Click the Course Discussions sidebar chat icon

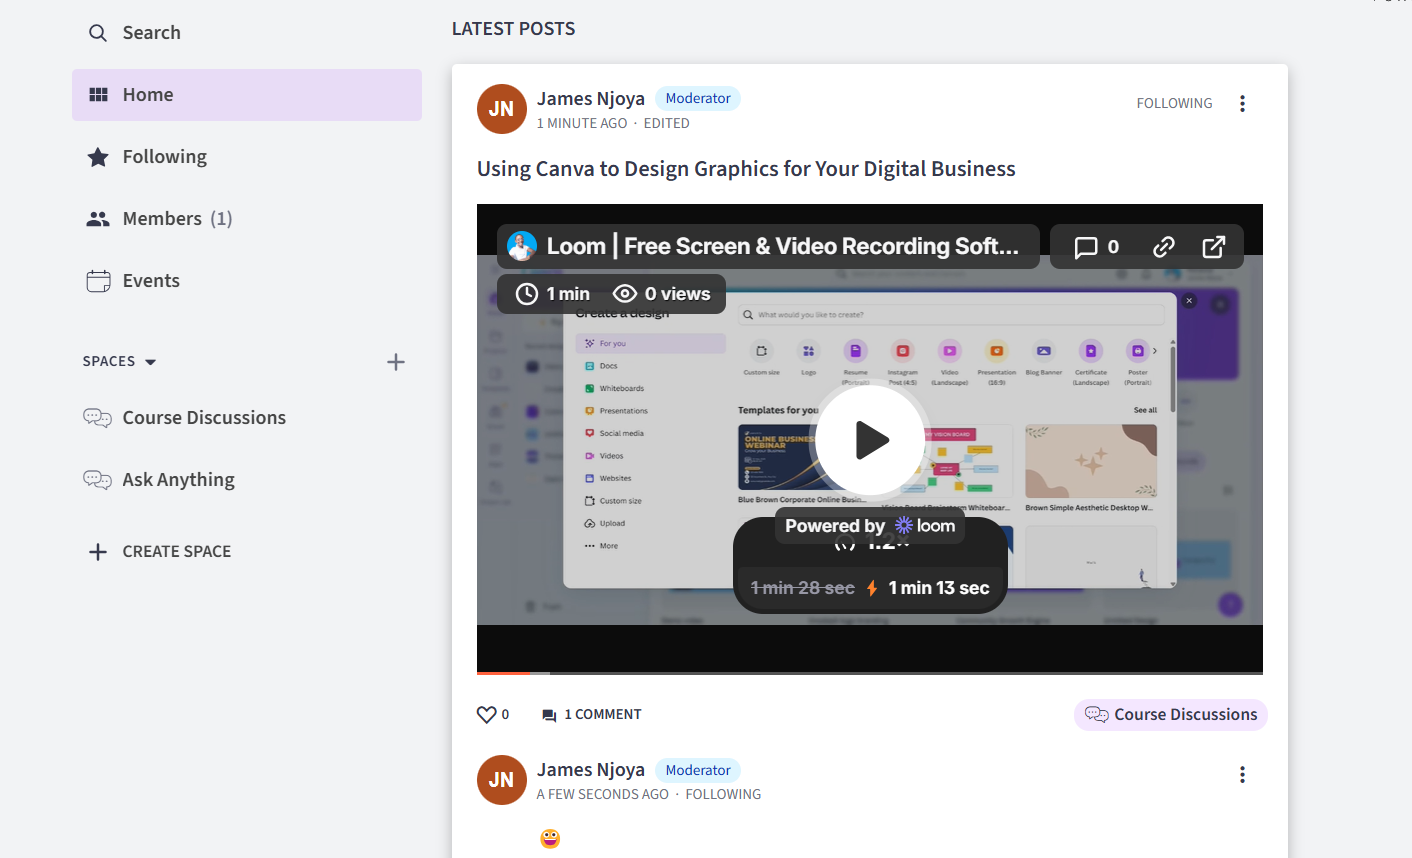(98, 418)
